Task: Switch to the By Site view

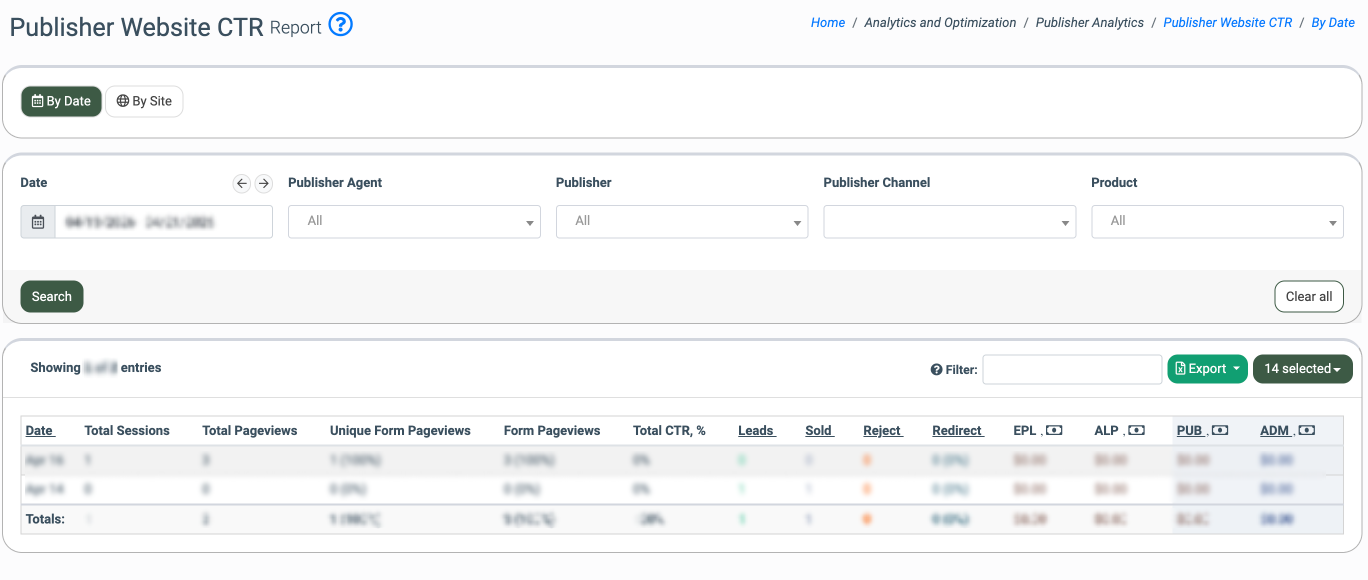Action: coord(144,101)
